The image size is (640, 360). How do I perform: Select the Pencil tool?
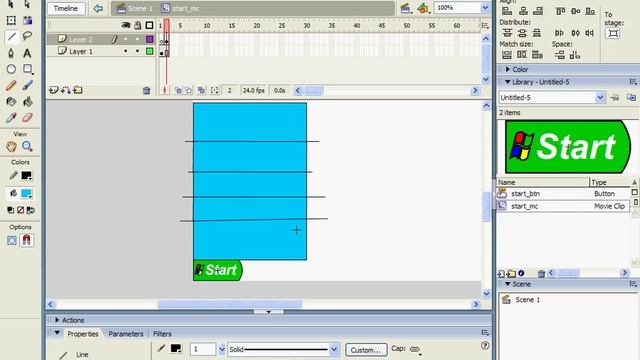[11, 85]
